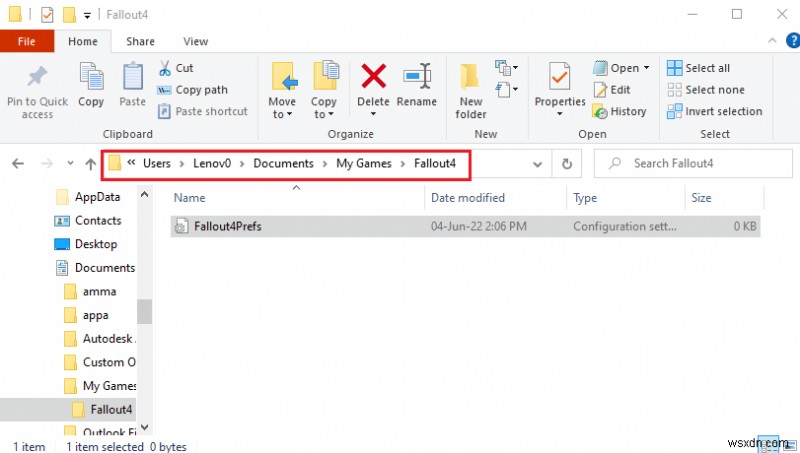Switch to the Home ribbon tab

[83, 41]
